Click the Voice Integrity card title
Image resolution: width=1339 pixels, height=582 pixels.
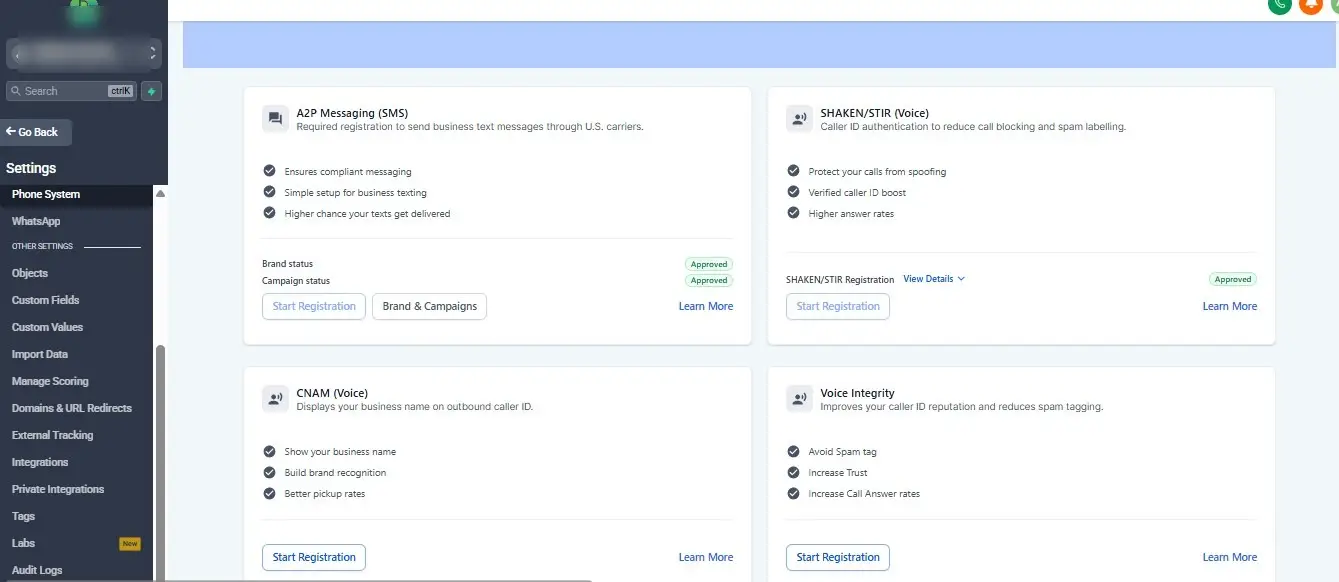[x=858, y=393]
